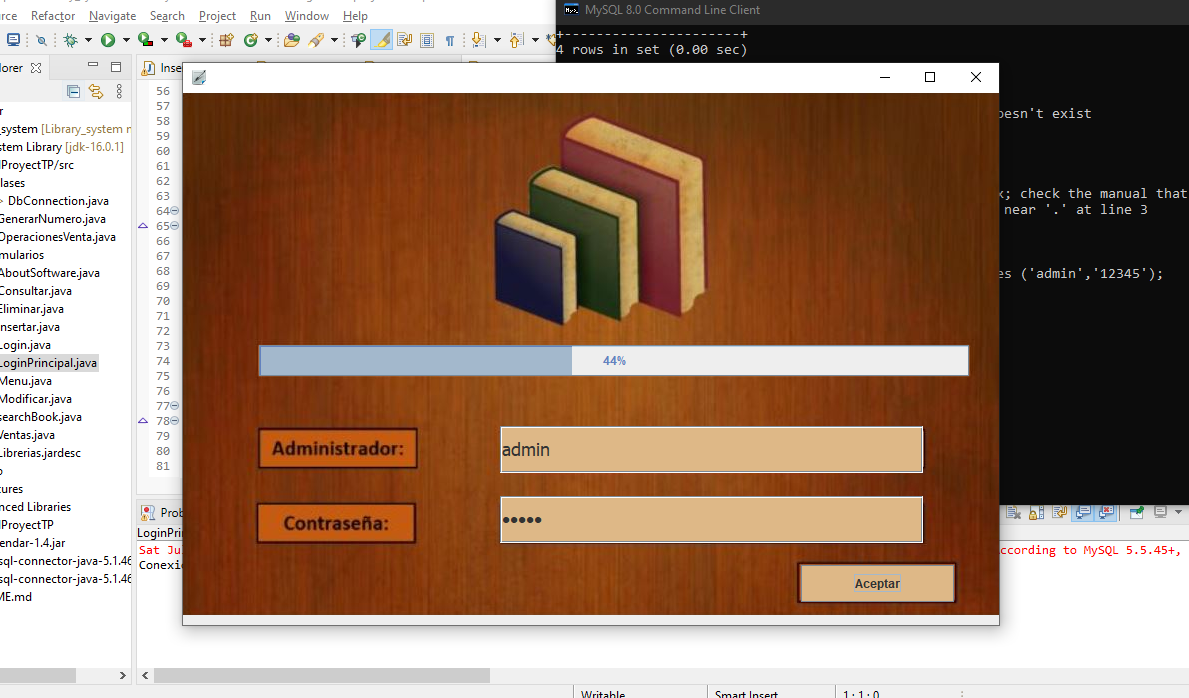Open the Project menu
The width and height of the screenshot is (1189, 698).
tap(217, 15)
